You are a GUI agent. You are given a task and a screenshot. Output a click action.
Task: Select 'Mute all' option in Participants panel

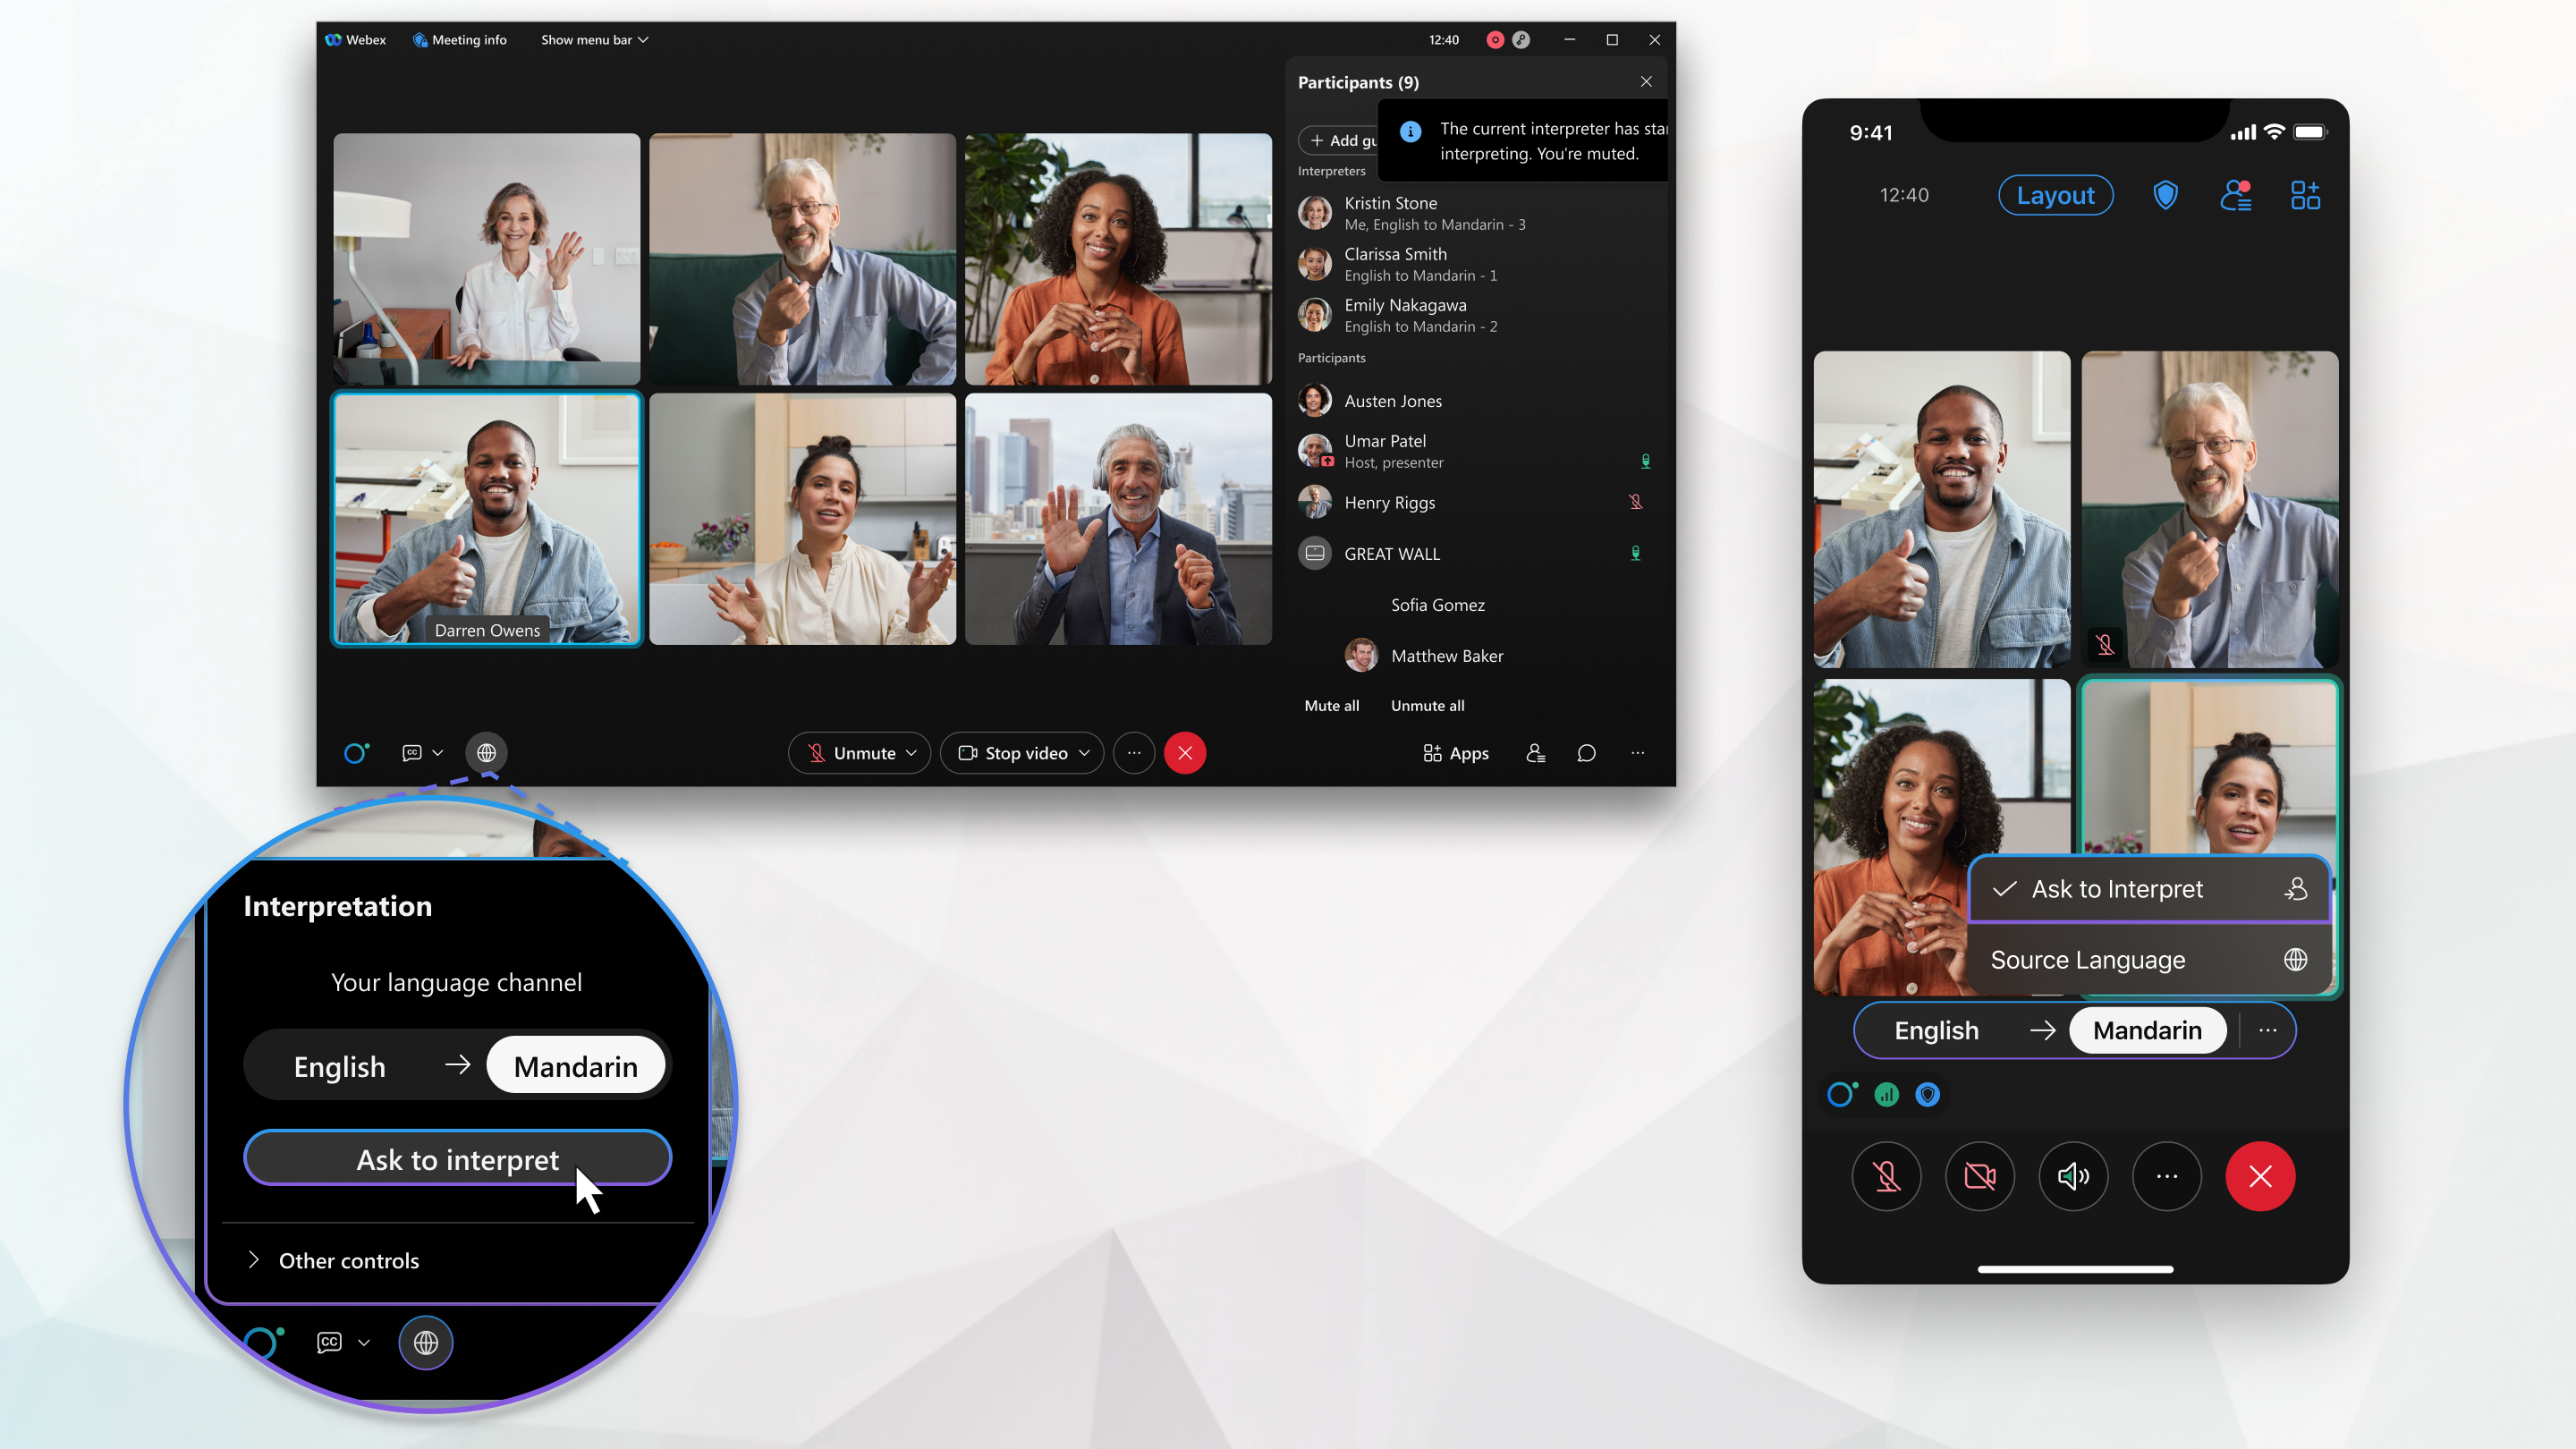click(1332, 704)
